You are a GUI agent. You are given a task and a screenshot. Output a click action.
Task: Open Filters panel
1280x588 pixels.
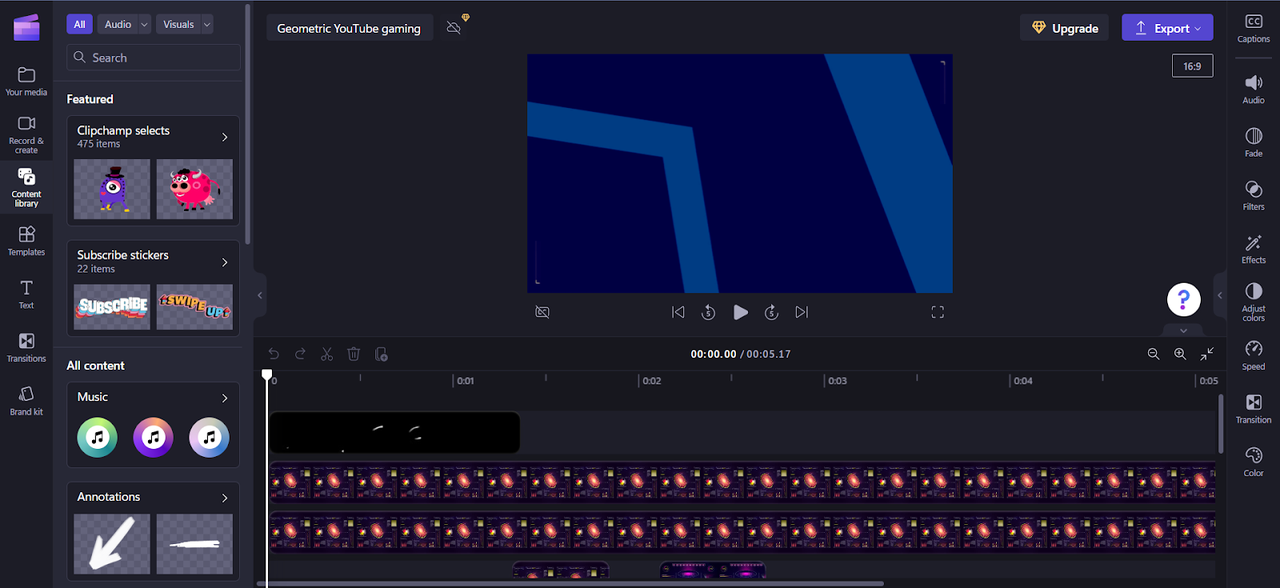tap(1253, 195)
